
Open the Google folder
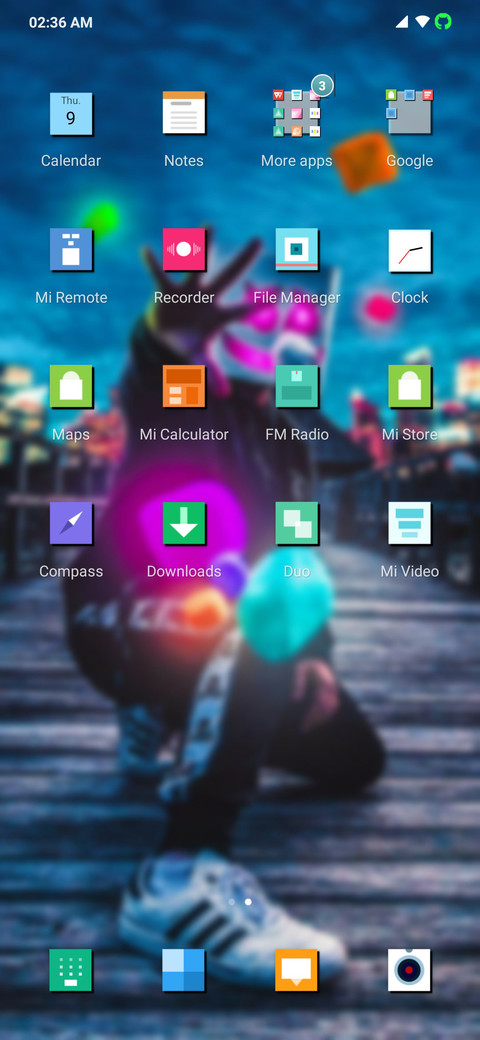tap(410, 113)
